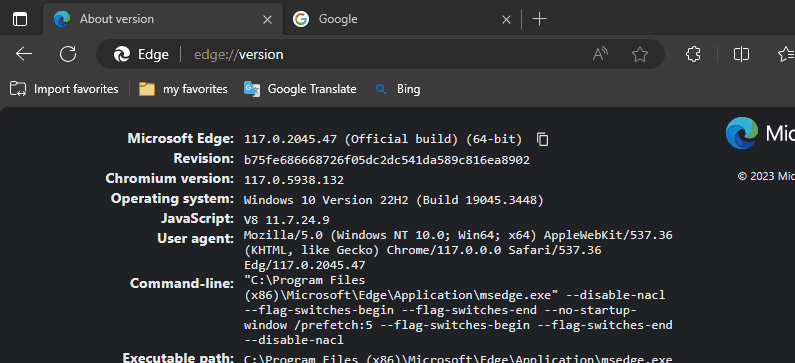Click the Command-line: label
Image resolution: width=795 pixels, height=363 pixels.
(x=182, y=283)
